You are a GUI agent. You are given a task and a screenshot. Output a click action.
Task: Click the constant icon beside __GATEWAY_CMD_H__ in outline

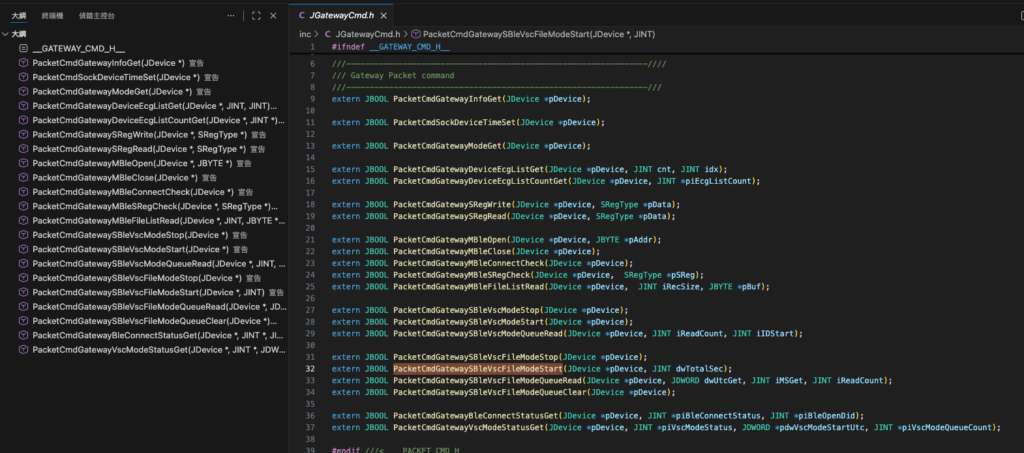coord(23,48)
